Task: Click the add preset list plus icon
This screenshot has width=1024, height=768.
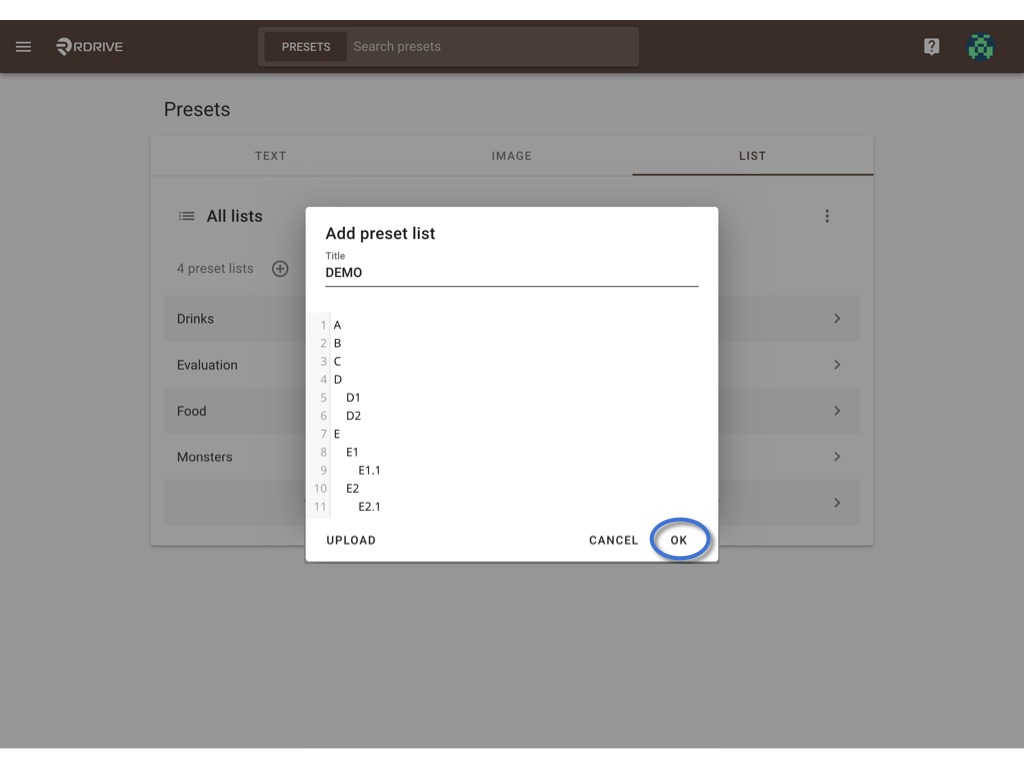Action: pyautogui.click(x=280, y=268)
